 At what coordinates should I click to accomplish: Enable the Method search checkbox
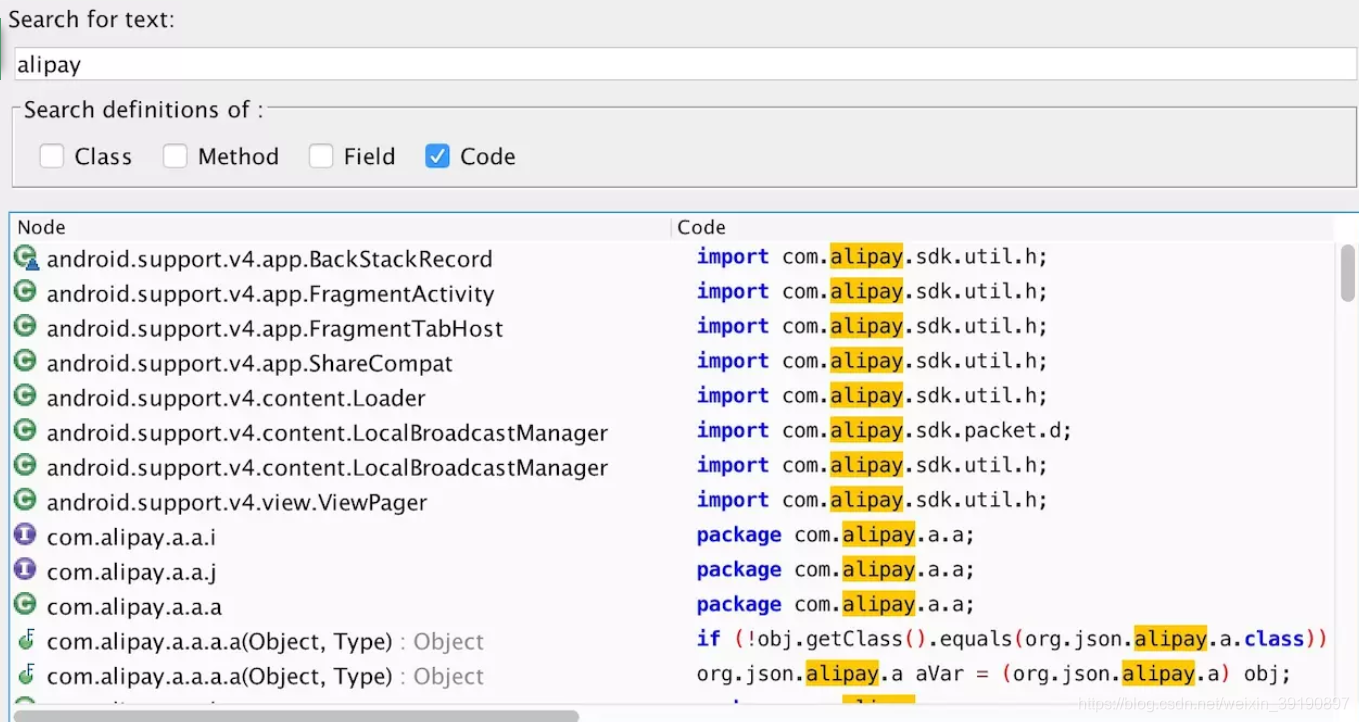click(x=175, y=156)
